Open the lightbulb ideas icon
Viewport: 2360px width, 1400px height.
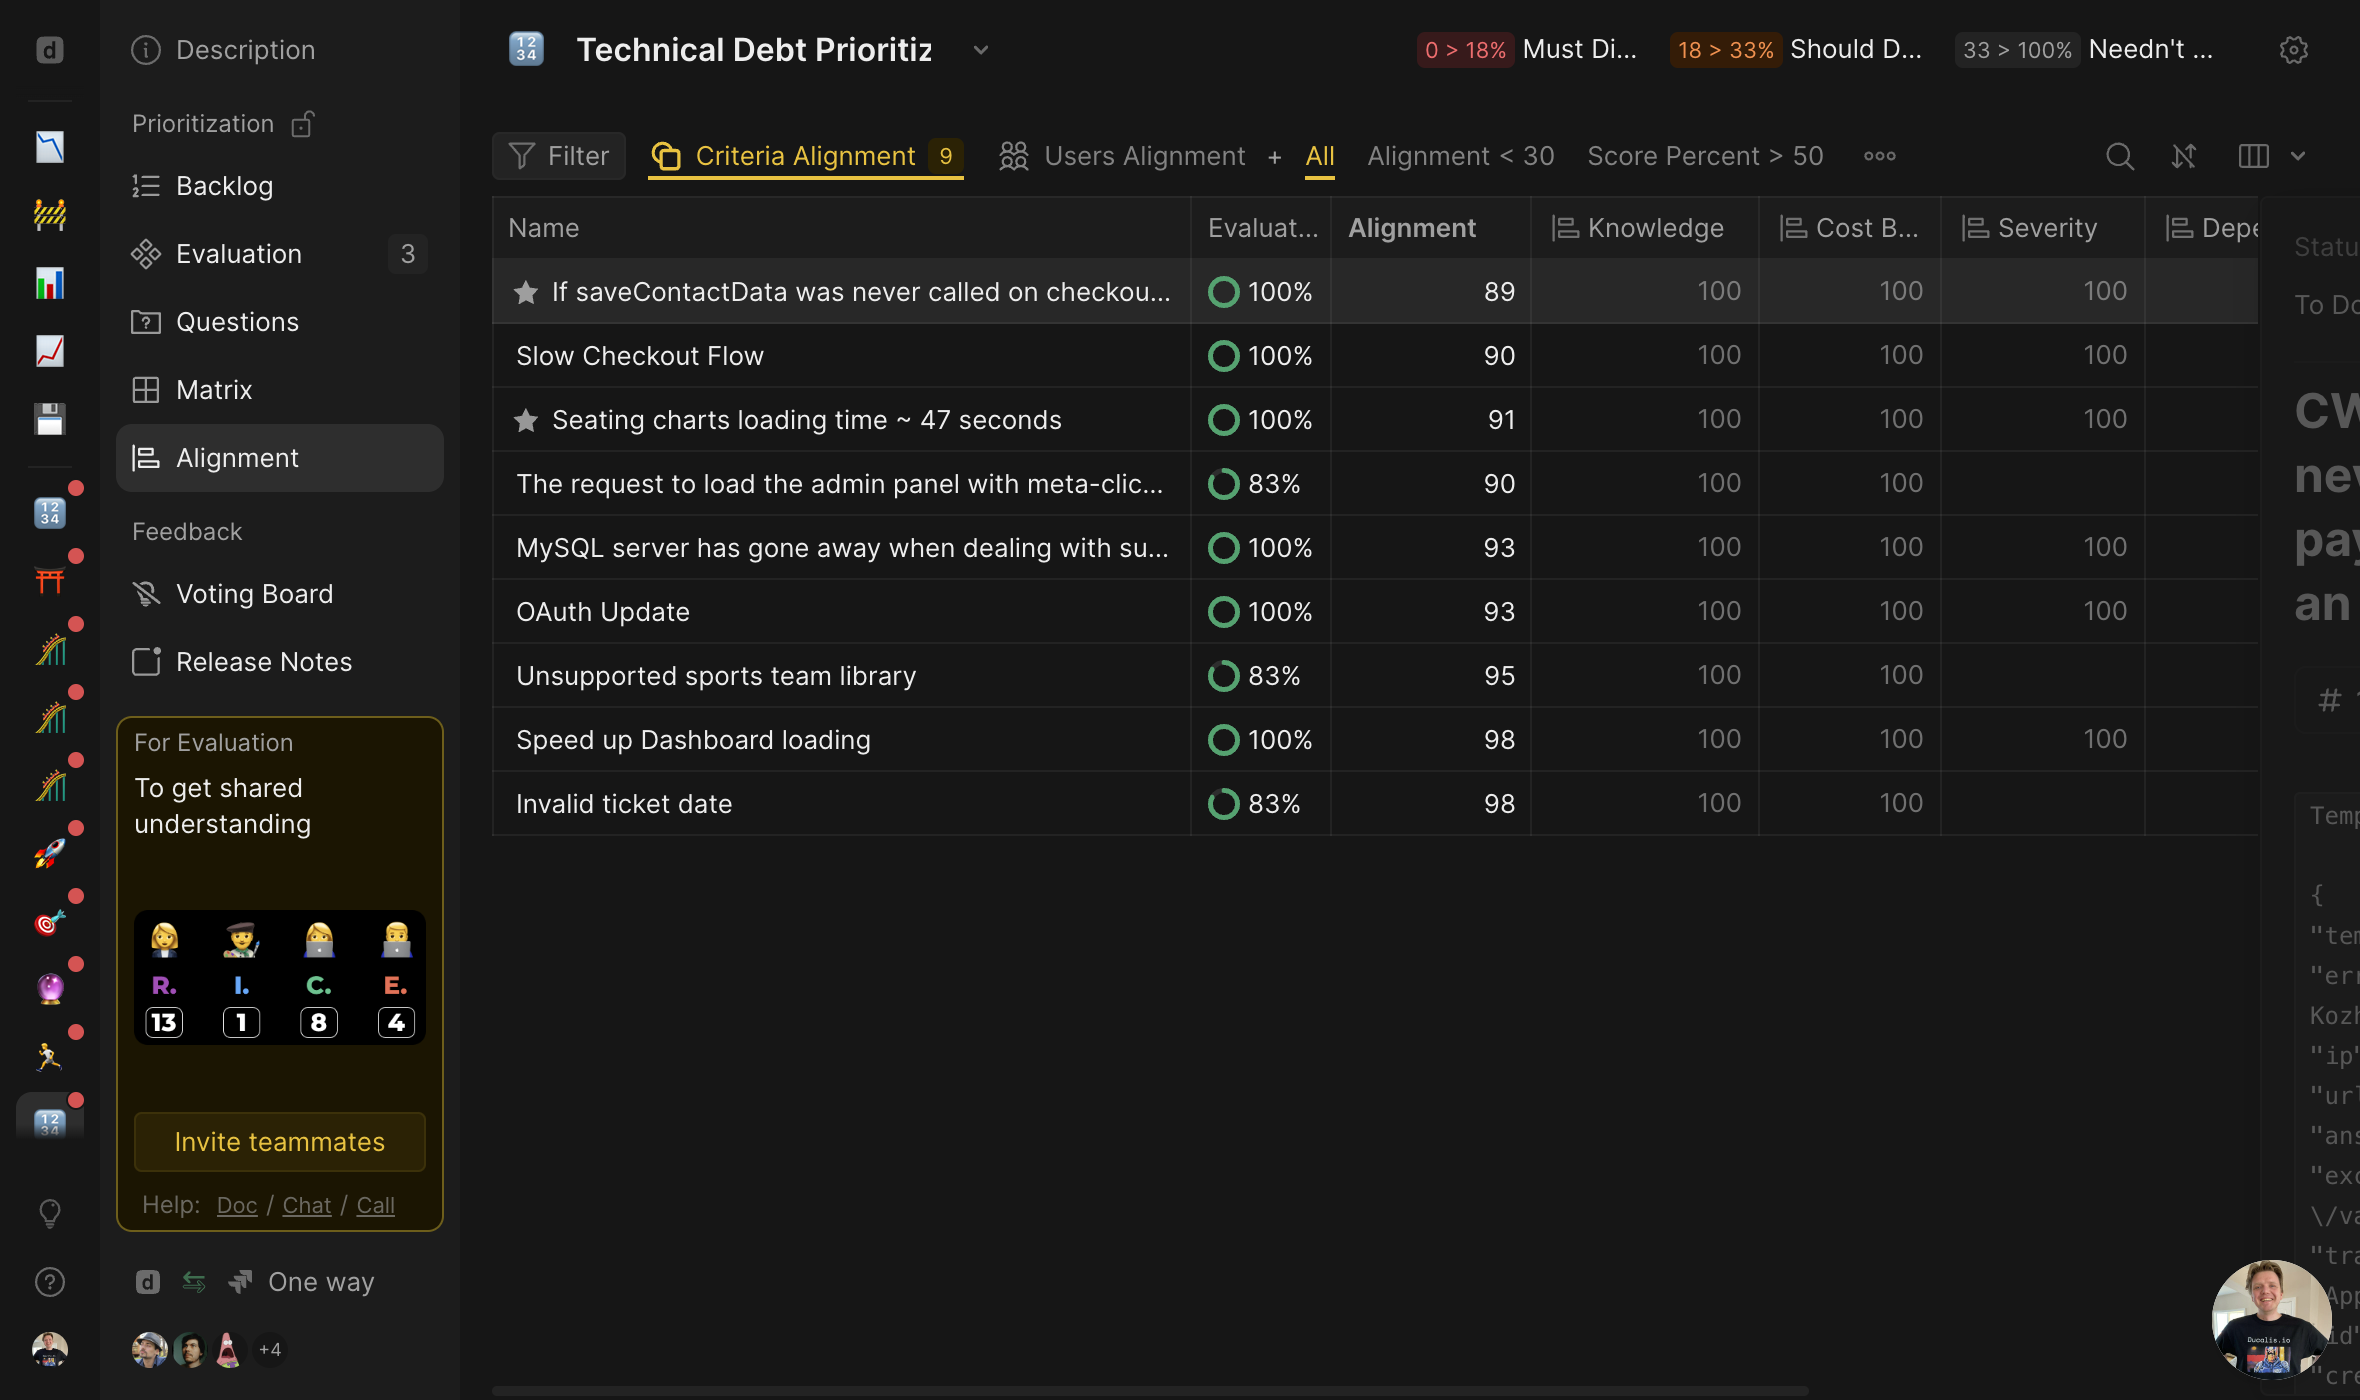50,1213
